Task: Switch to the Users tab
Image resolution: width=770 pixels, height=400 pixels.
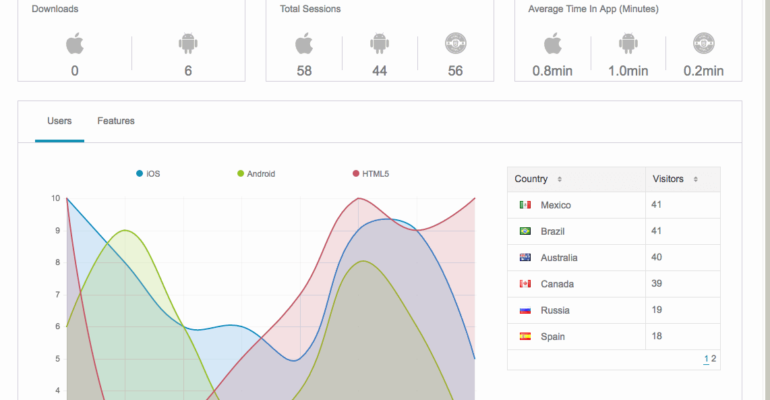Action: [59, 121]
